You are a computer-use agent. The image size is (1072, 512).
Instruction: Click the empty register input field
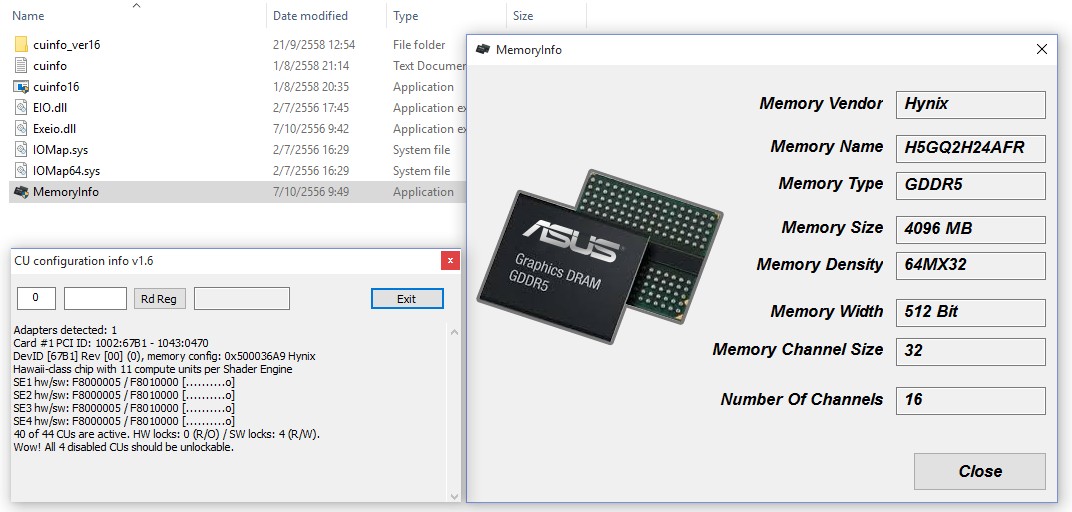[x=95, y=299]
